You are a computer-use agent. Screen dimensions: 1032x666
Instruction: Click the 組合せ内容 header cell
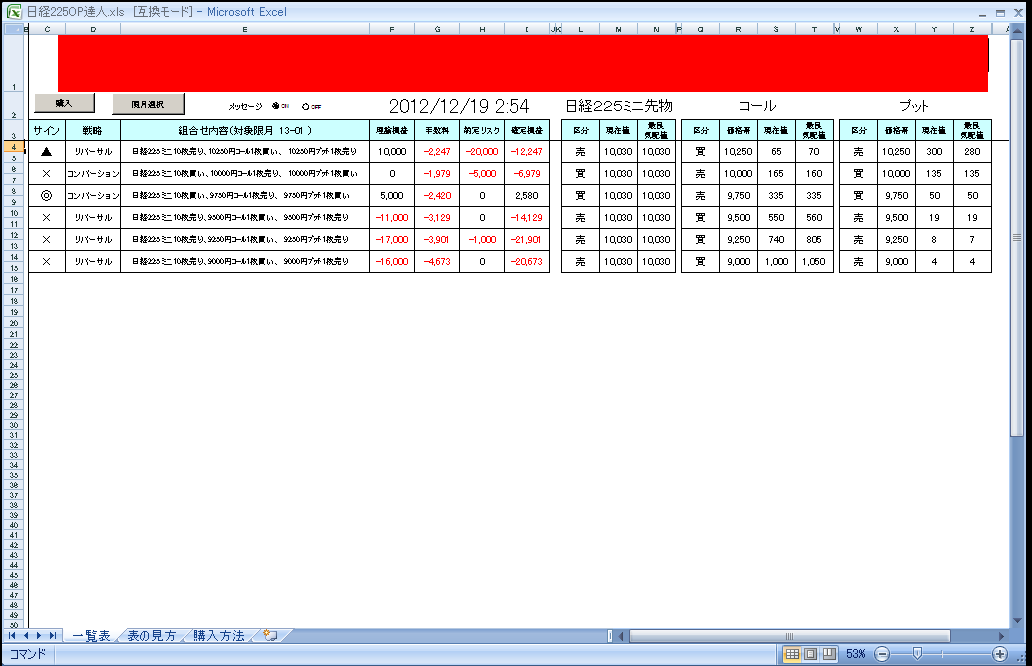click(245, 130)
